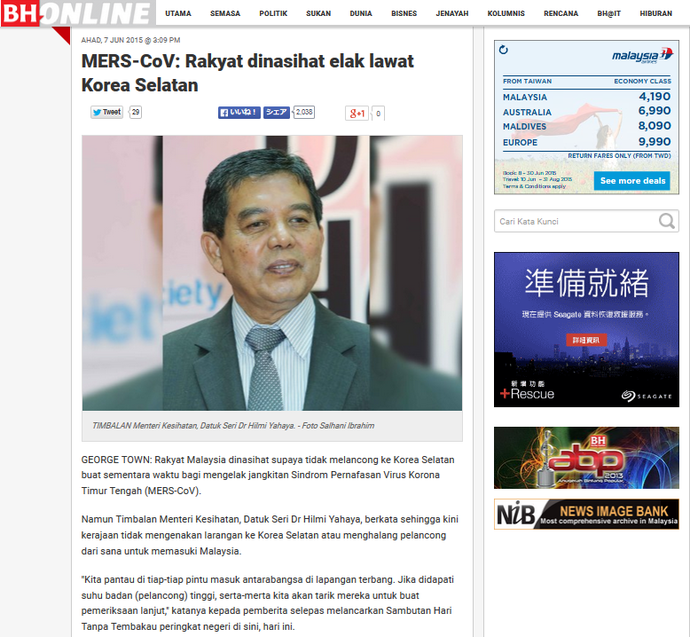Viewport: 690px width, 637px height.
Task: Open the BISNES section
Action: [x=404, y=14]
